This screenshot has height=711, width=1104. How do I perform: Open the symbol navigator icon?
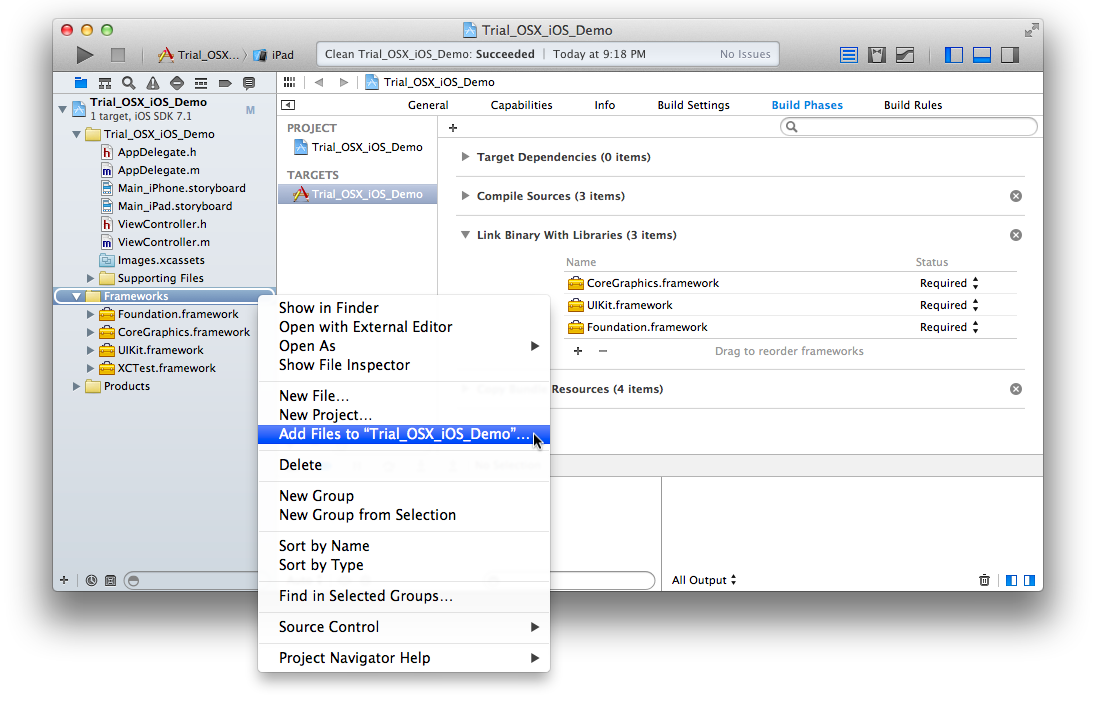(105, 83)
